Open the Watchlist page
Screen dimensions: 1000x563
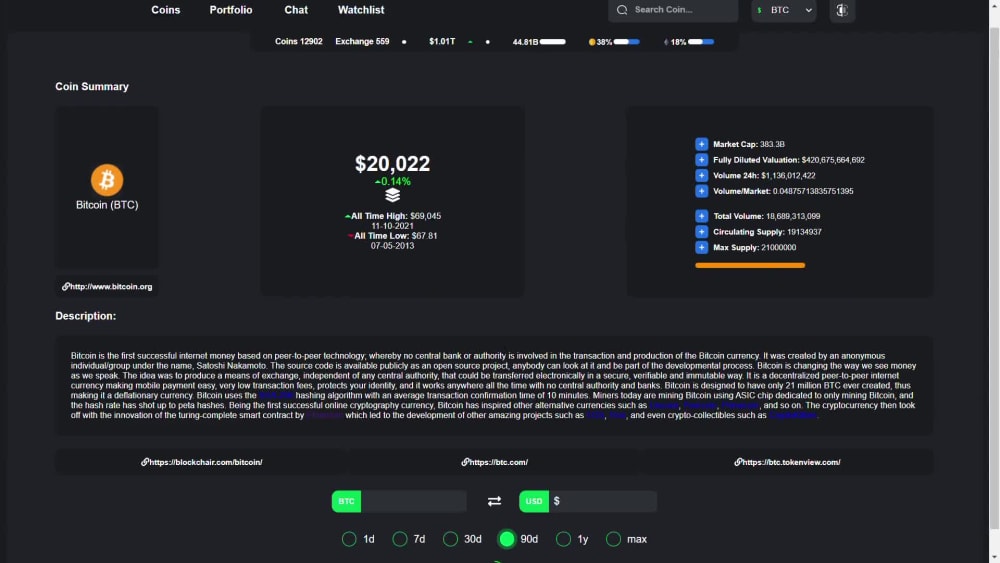361,10
